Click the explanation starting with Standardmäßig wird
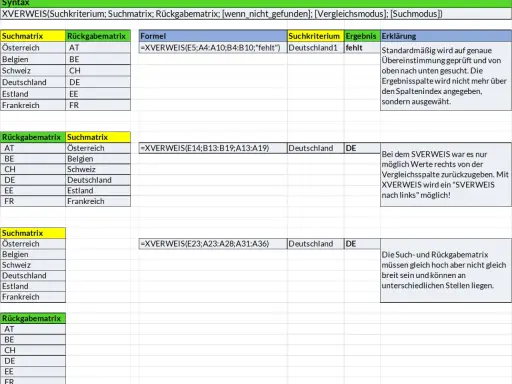The image size is (512, 384). click(446, 76)
